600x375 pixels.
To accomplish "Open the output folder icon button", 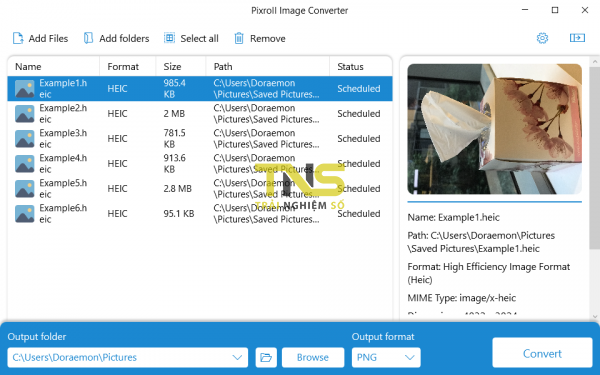I will click(x=266, y=357).
